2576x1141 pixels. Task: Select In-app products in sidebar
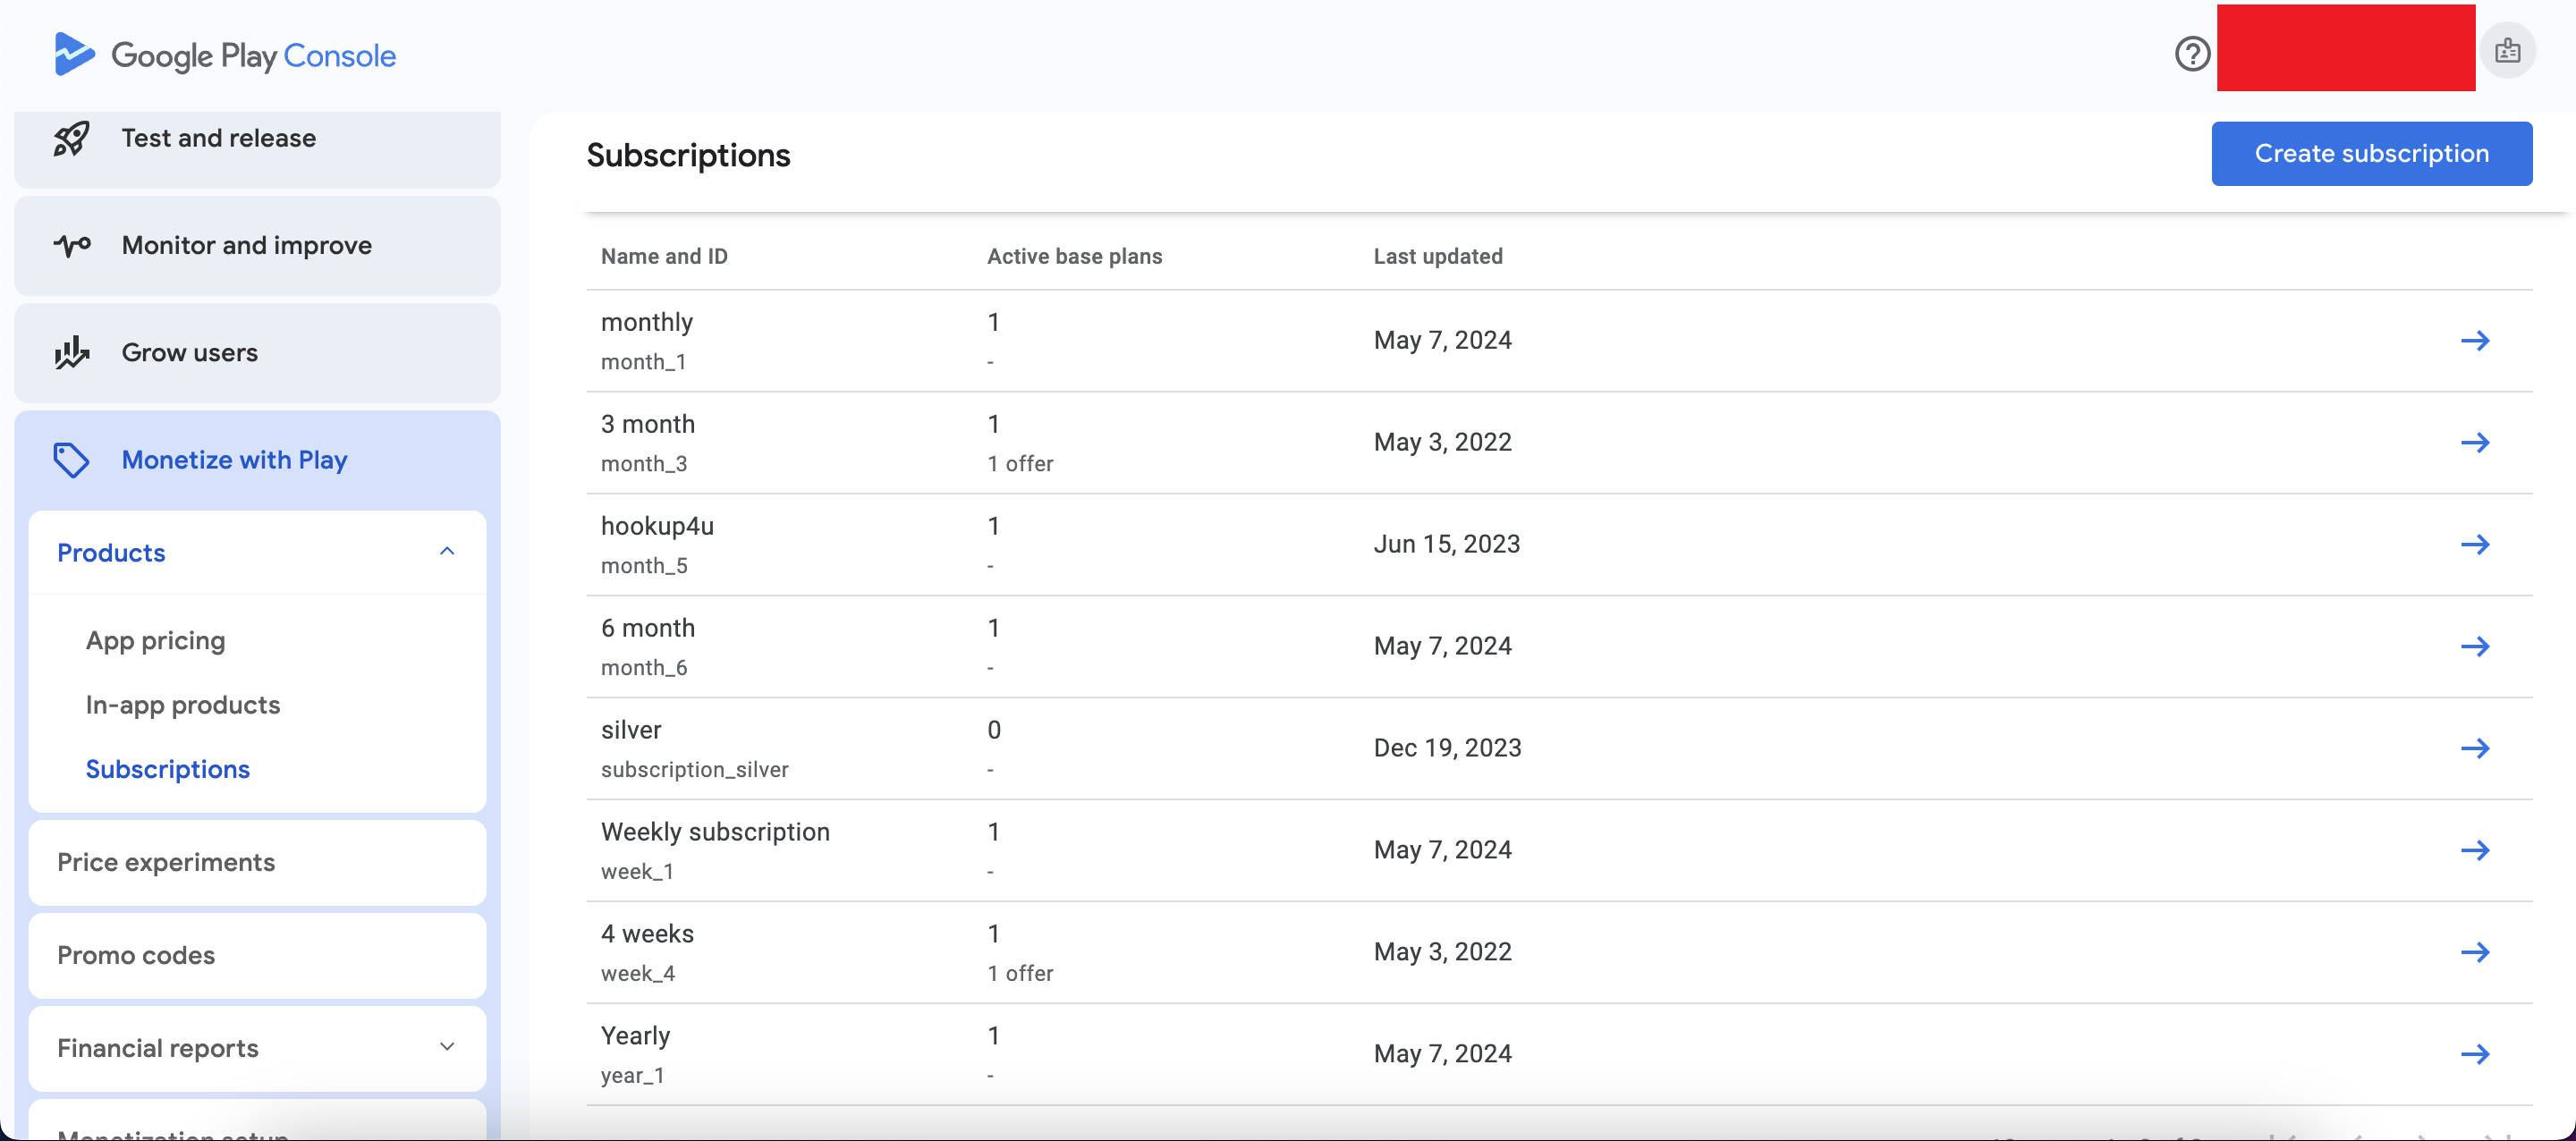182,705
